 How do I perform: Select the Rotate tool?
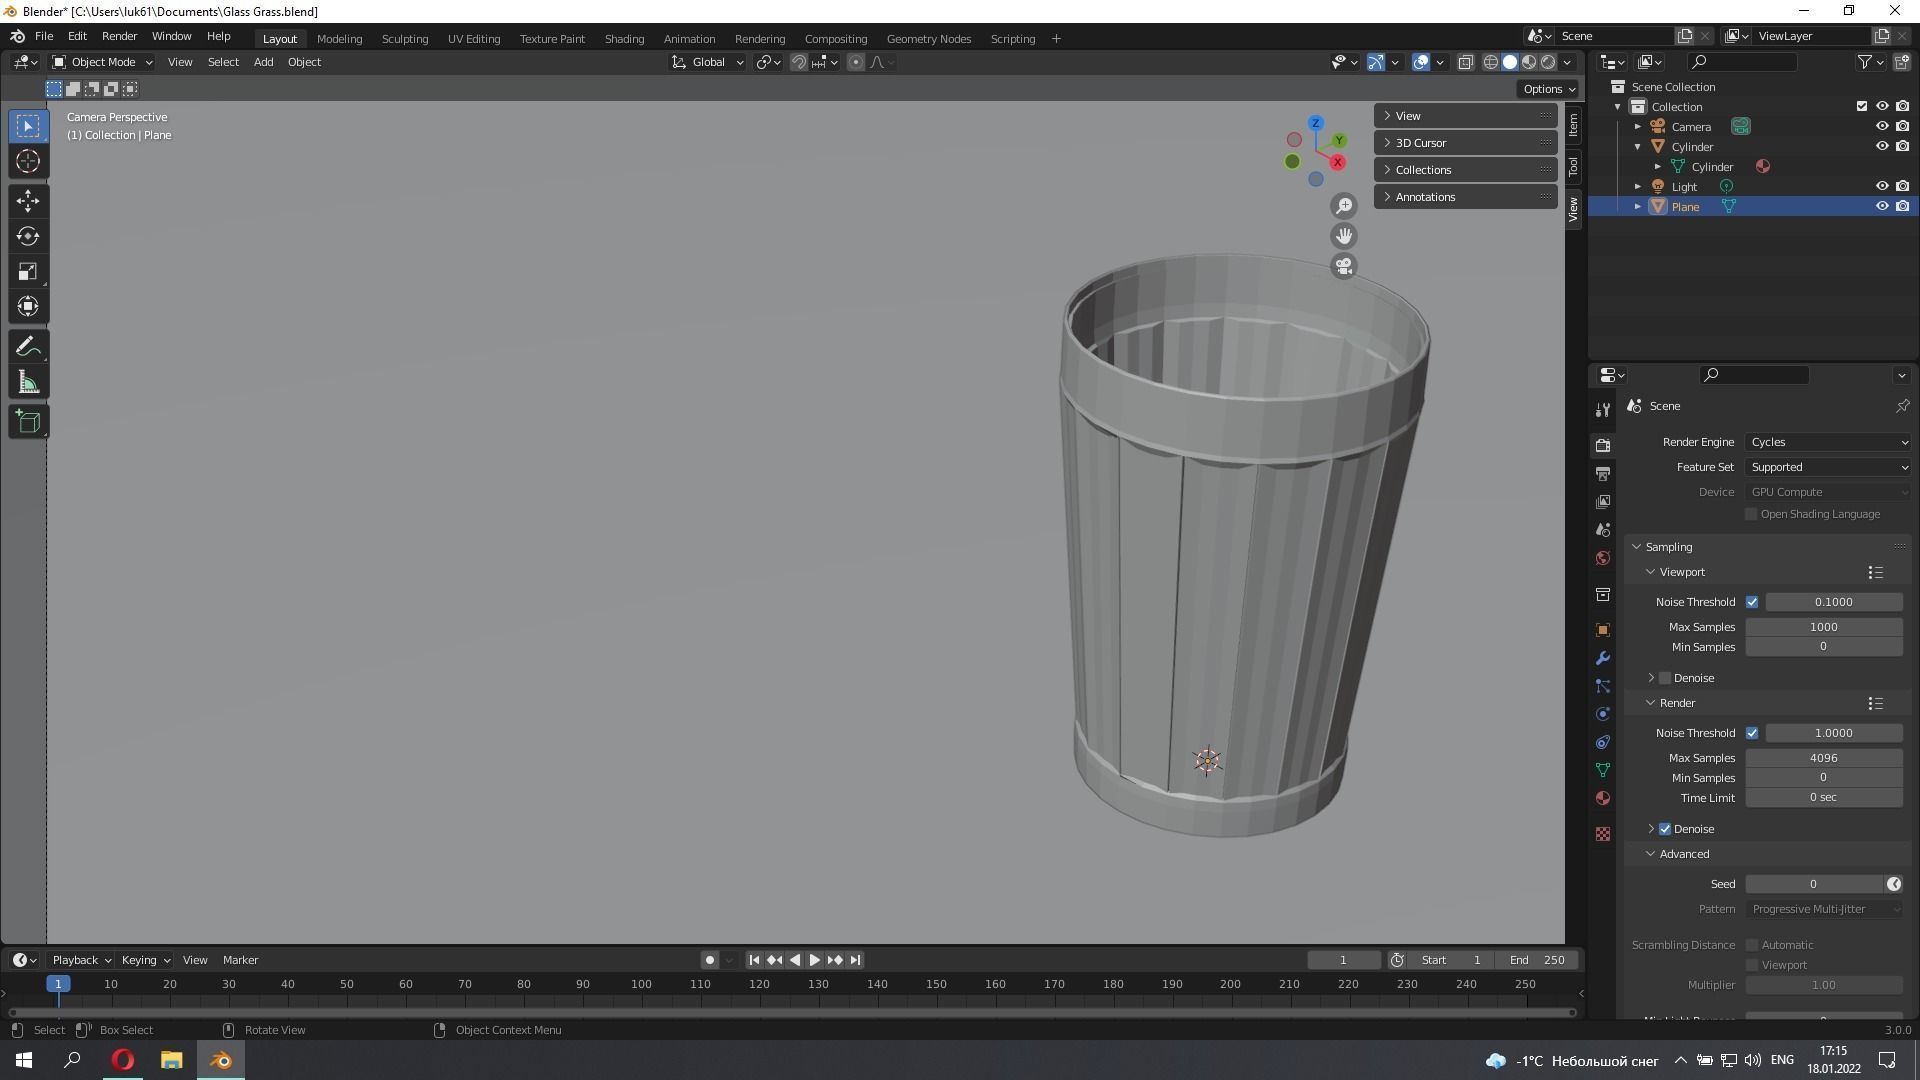tap(28, 236)
